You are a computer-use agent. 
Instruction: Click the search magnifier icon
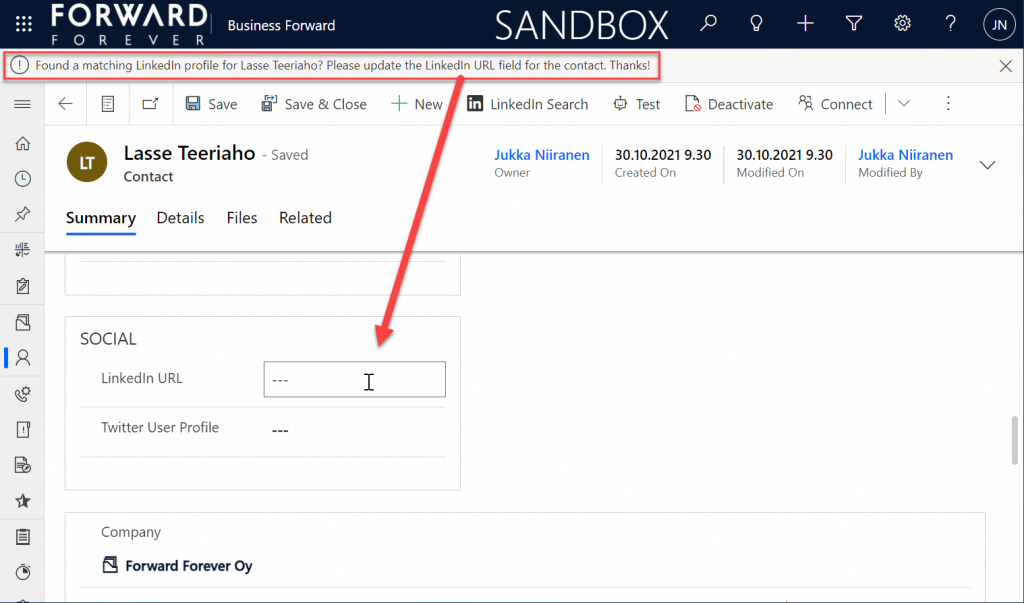[708, 24]
